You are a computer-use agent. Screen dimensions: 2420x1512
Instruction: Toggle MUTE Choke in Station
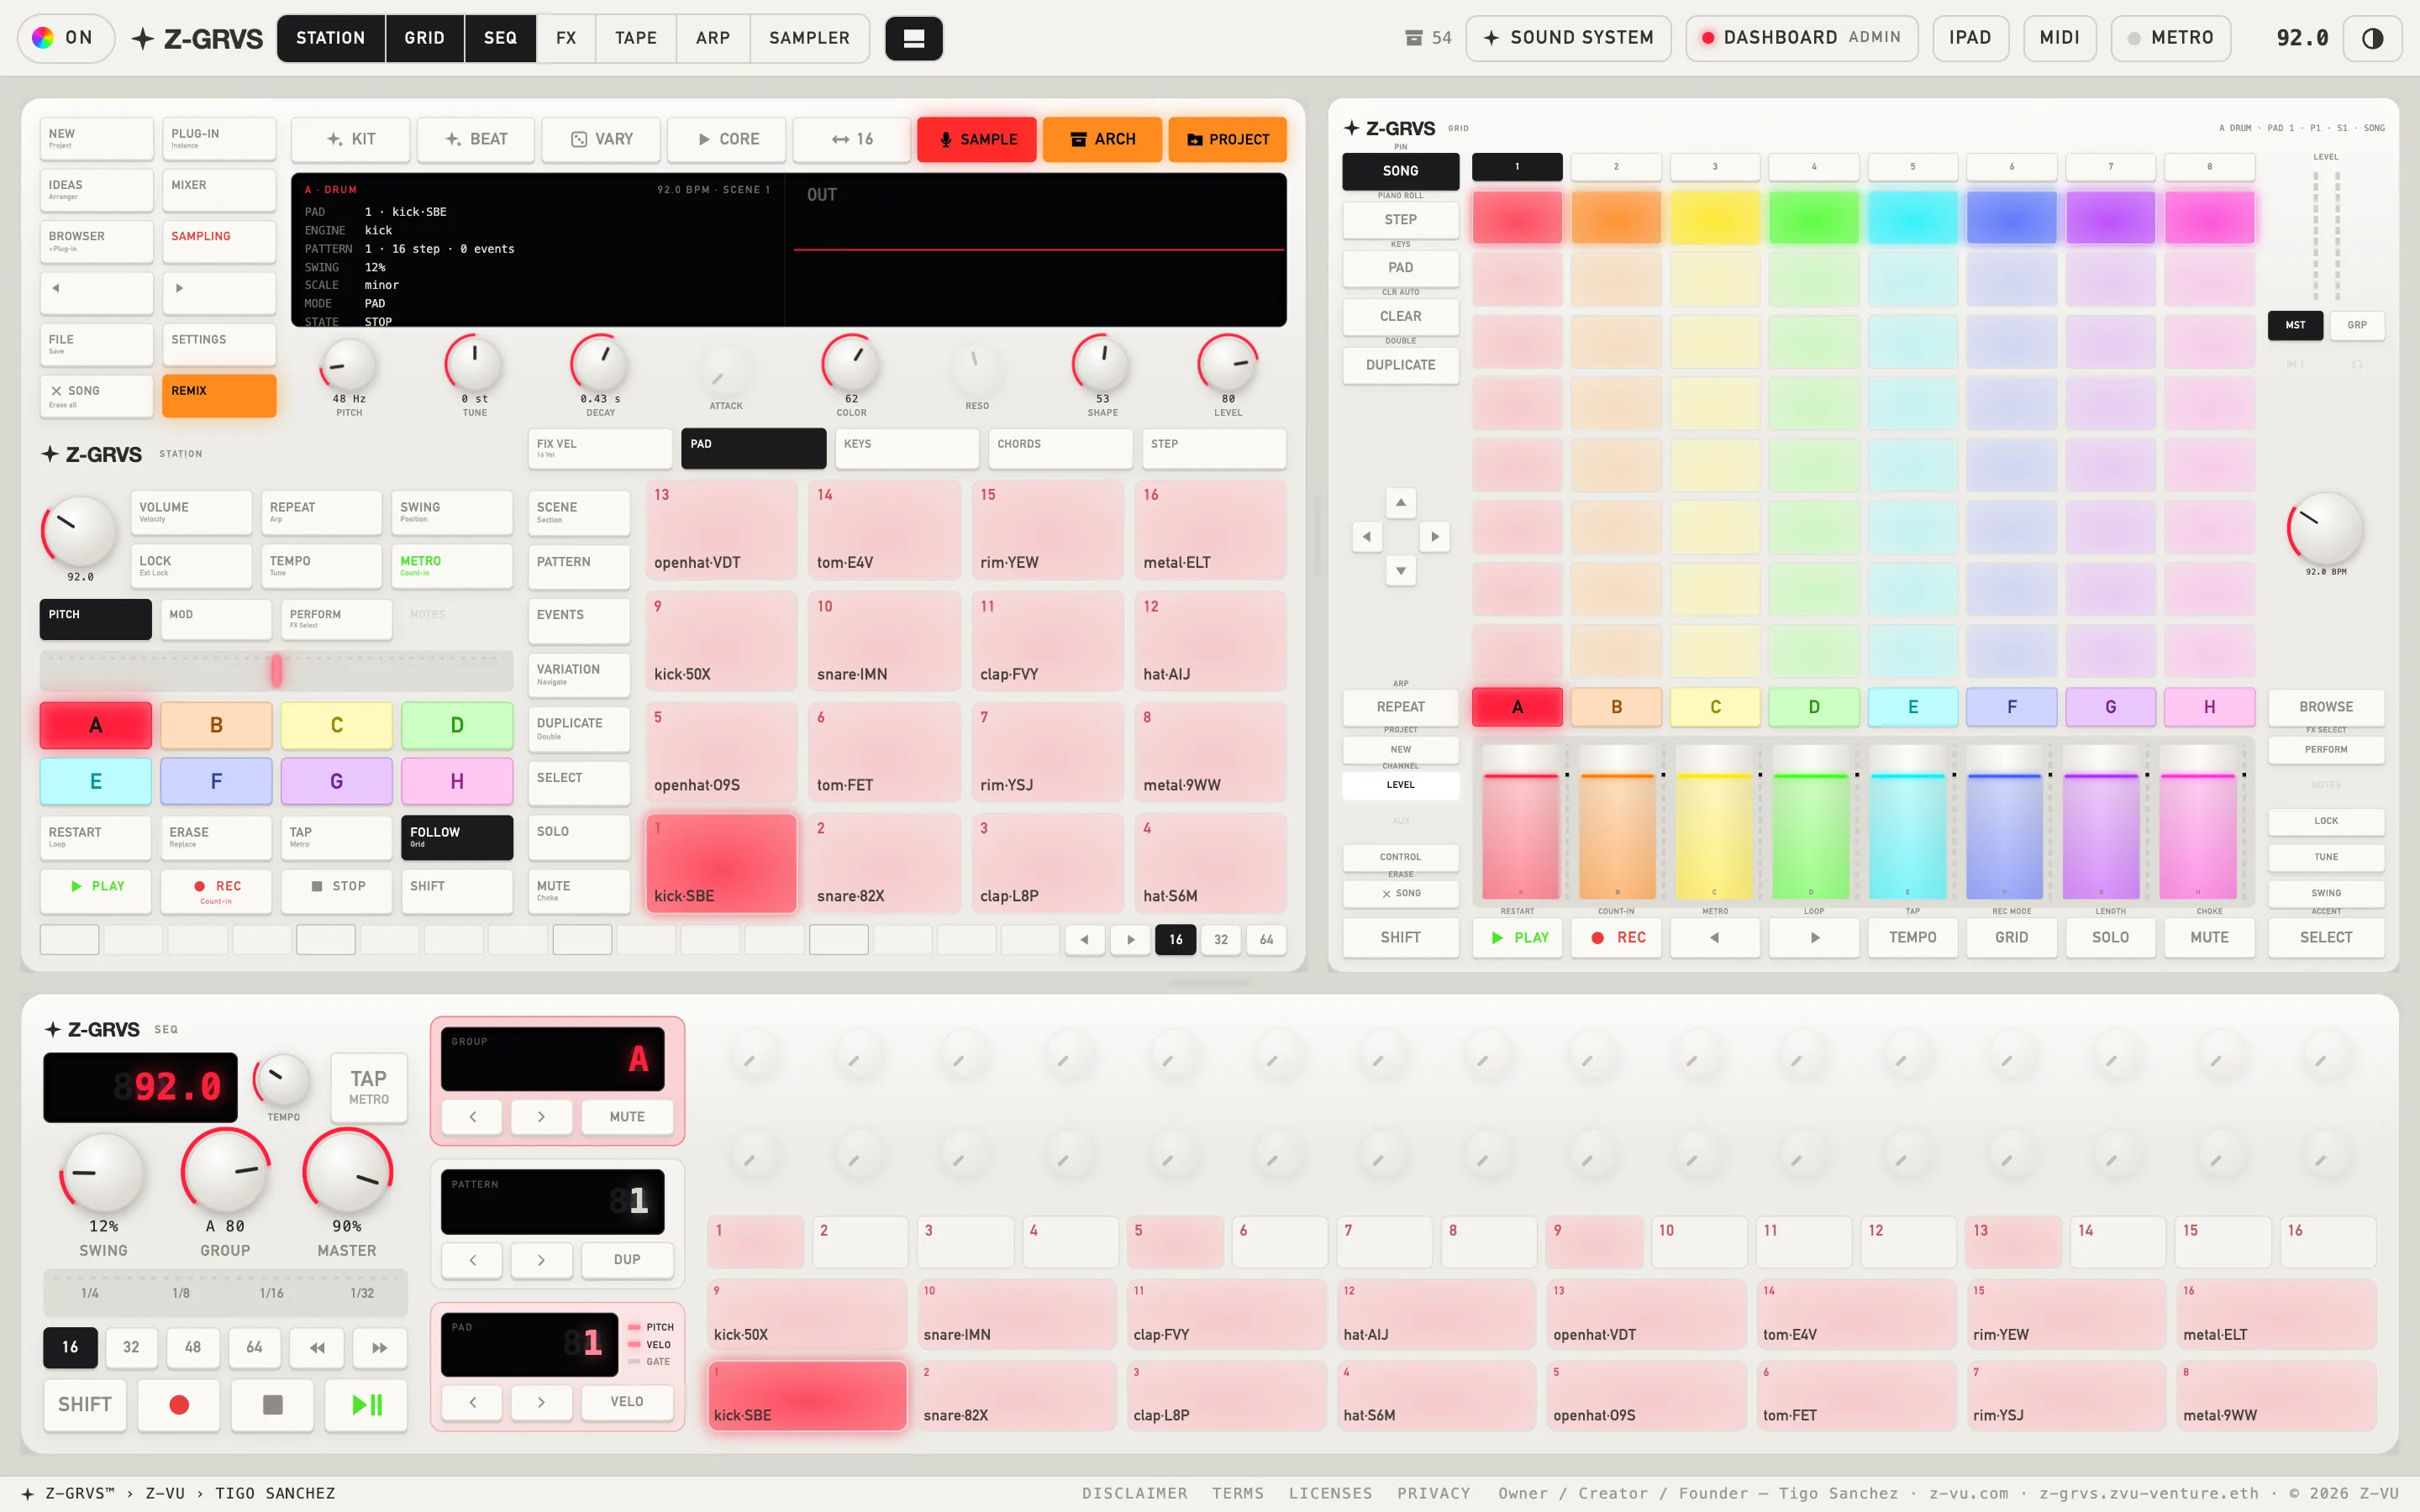(x=579, y=891)
